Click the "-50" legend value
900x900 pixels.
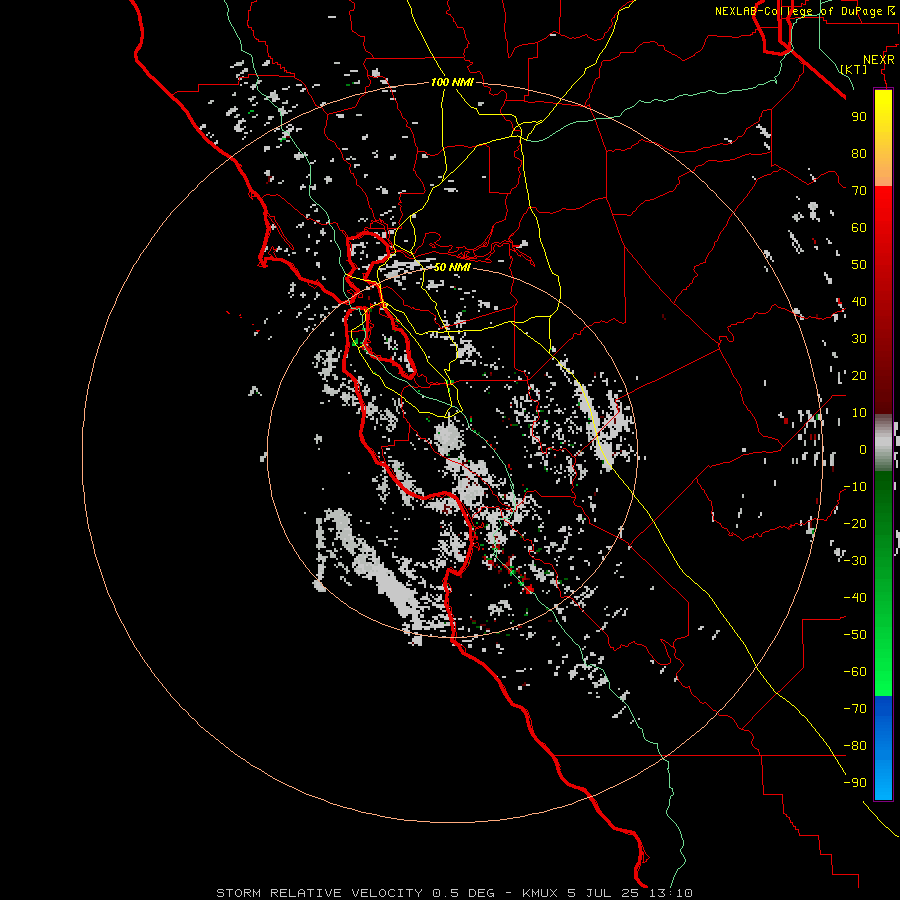[x=855, y=635]
